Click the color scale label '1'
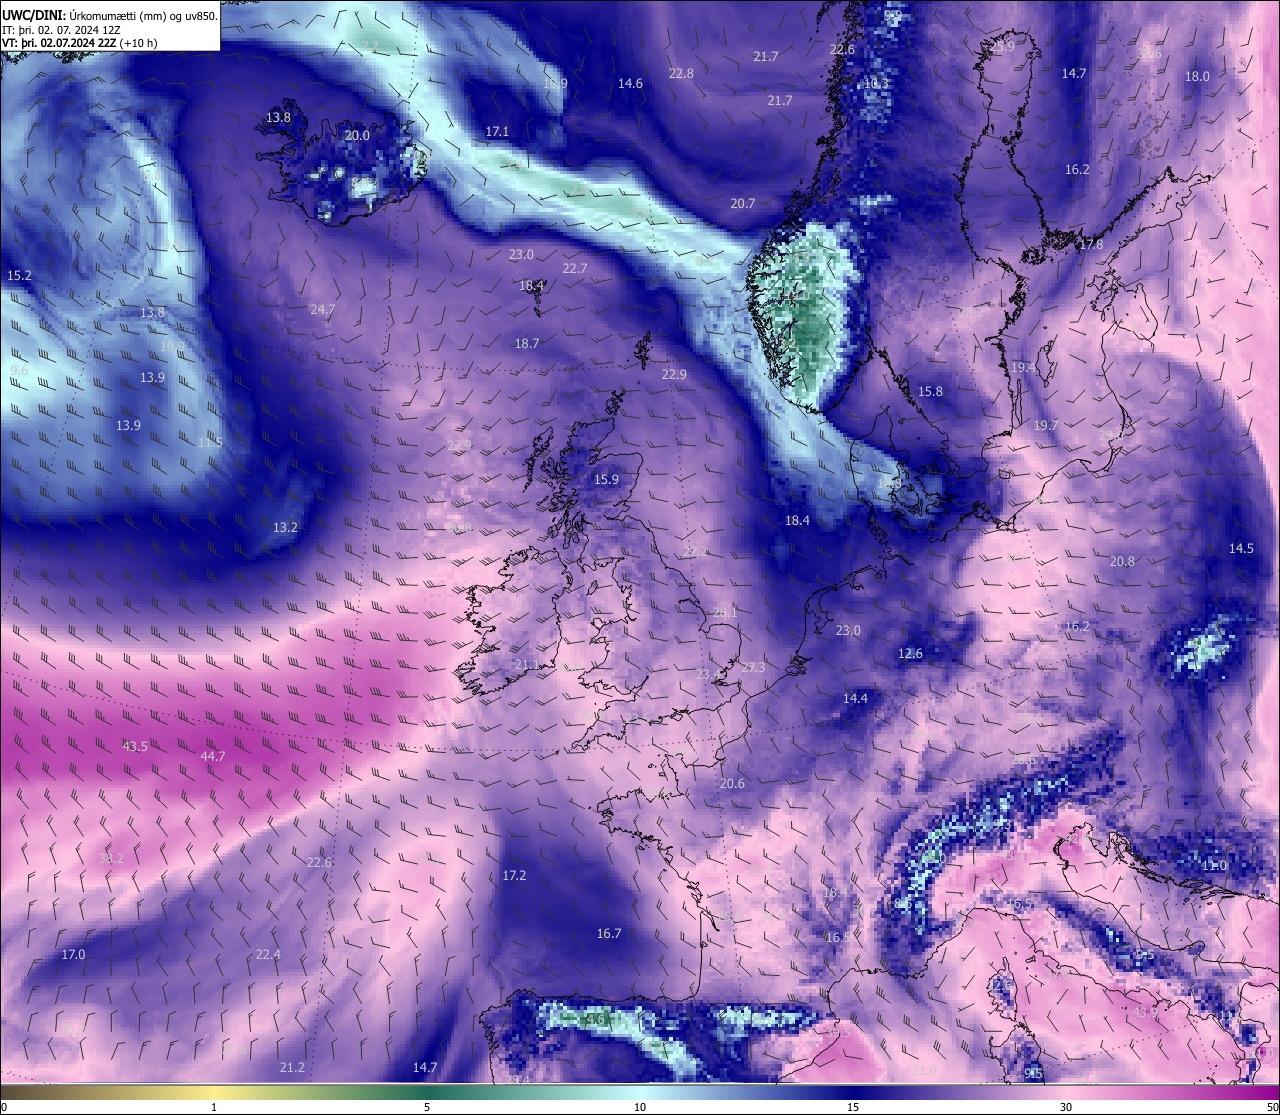The image size is (1280, 1115). 214,1107
